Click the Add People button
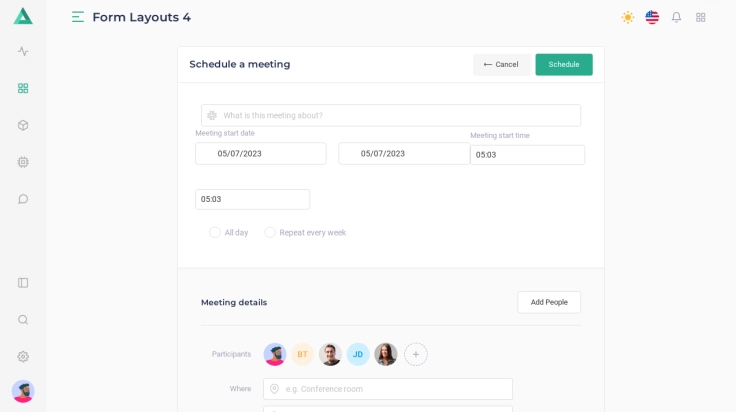 [x=548, y=302]
